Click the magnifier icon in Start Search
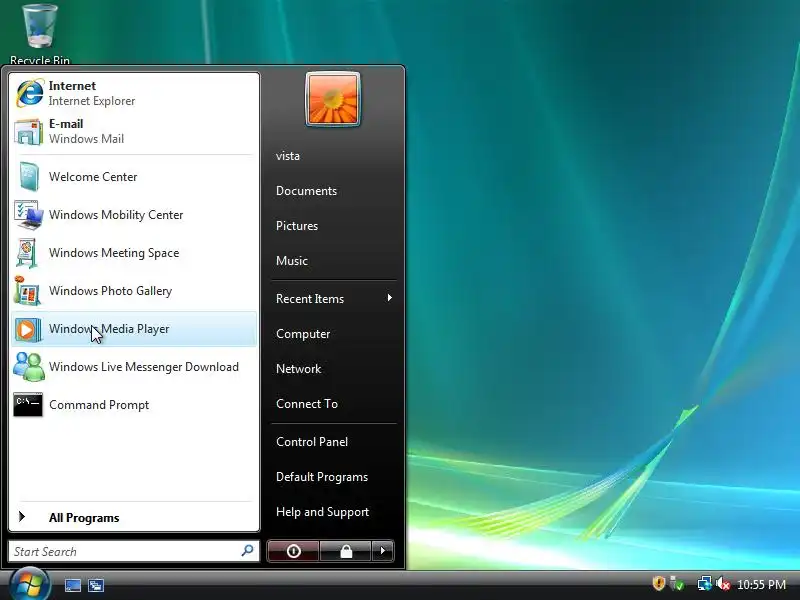 pyautogui.click(x=247, y=551)
